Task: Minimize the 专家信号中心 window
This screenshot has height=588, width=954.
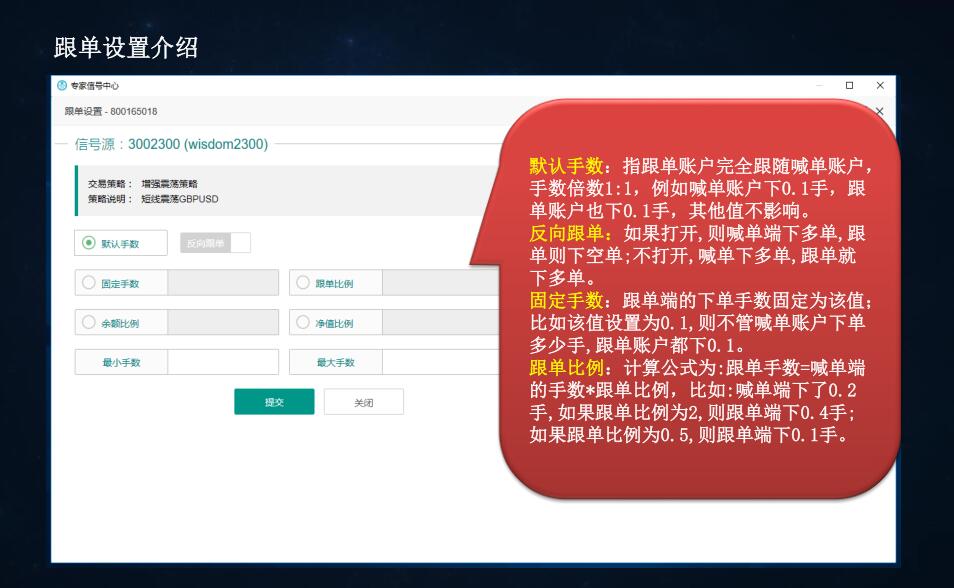Action: (820, 86)
